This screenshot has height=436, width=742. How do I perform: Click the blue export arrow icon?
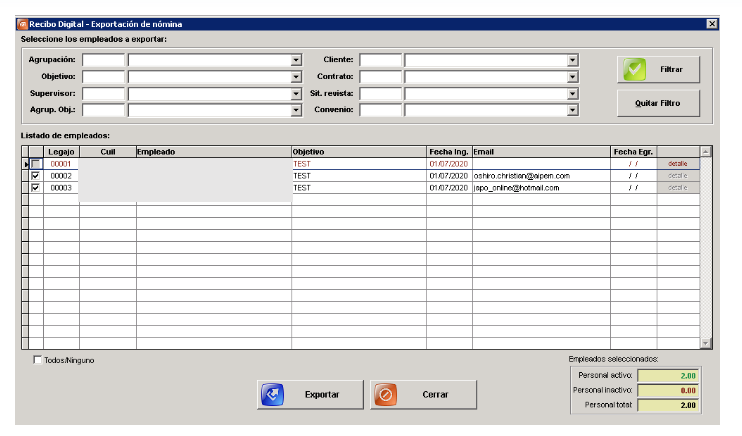pyautogui.click(x=273, y=394)
